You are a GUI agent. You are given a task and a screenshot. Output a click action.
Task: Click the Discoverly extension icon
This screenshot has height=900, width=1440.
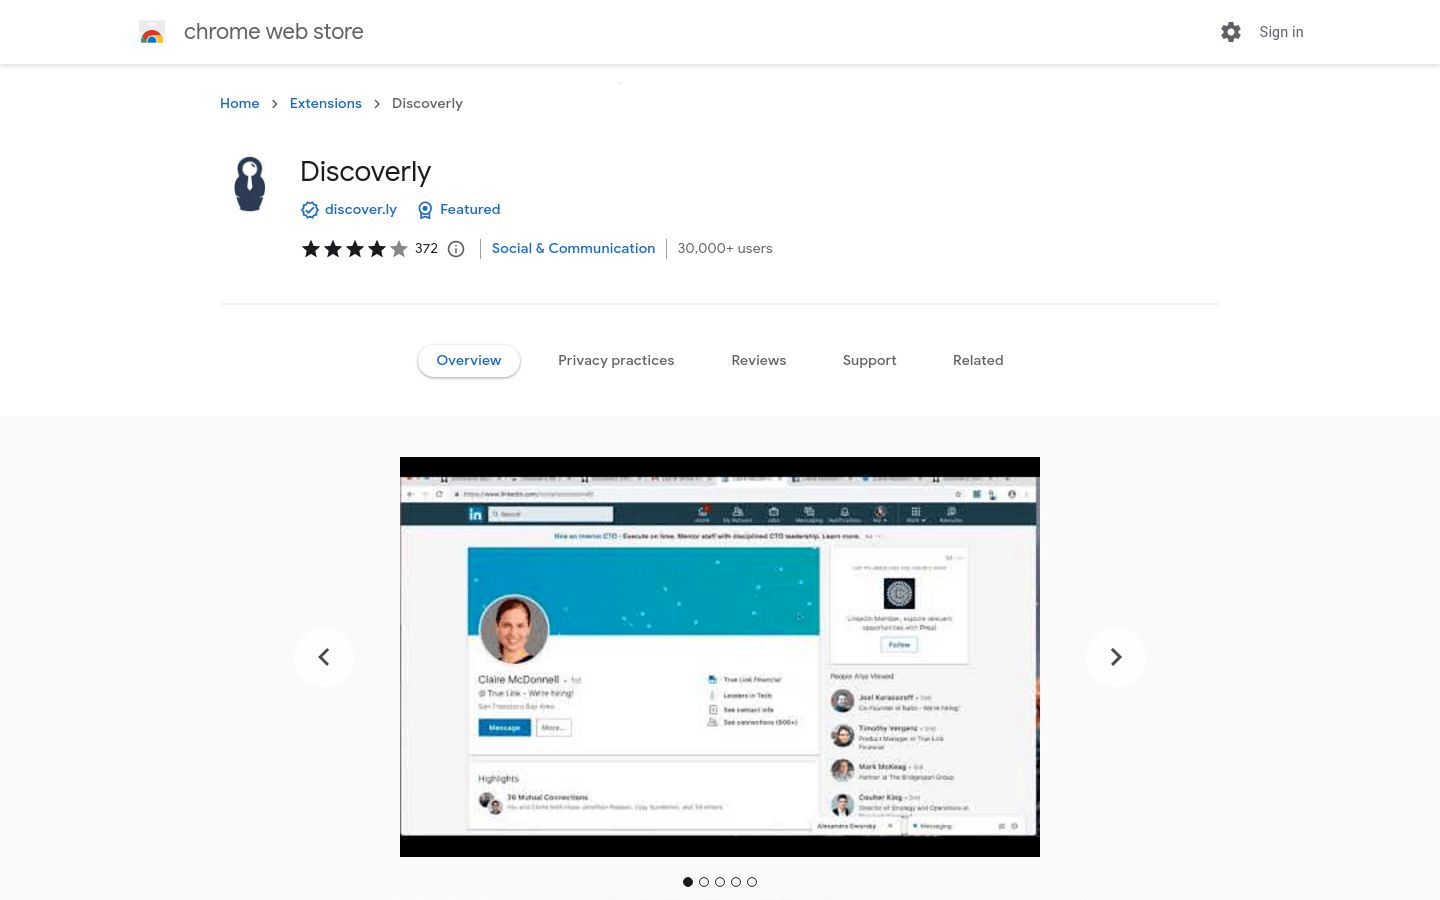(249, 184)
